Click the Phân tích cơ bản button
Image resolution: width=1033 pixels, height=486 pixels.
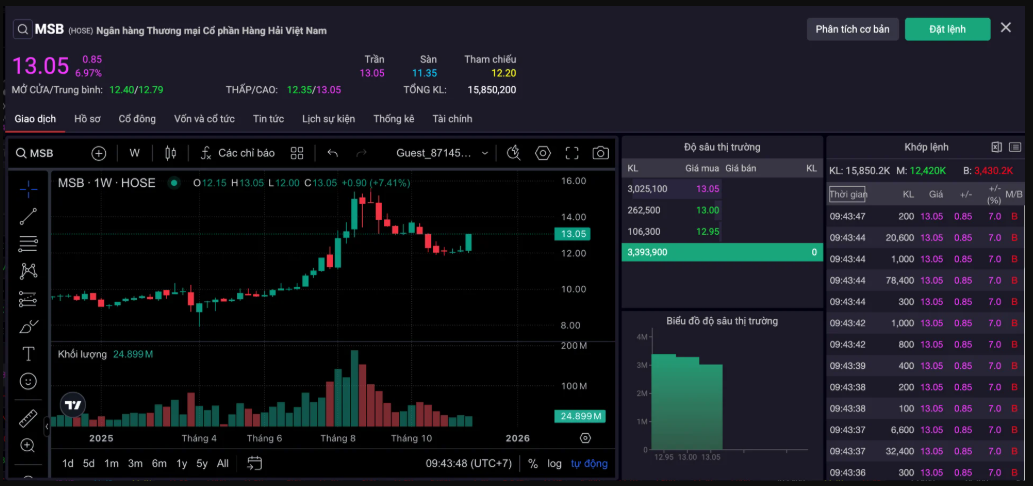852,29
